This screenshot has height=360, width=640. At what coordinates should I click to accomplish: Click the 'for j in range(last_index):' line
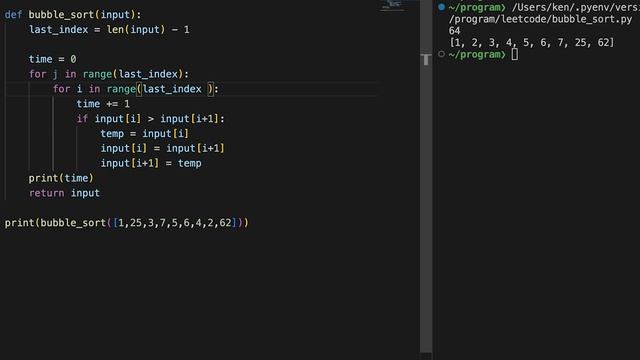109,74
